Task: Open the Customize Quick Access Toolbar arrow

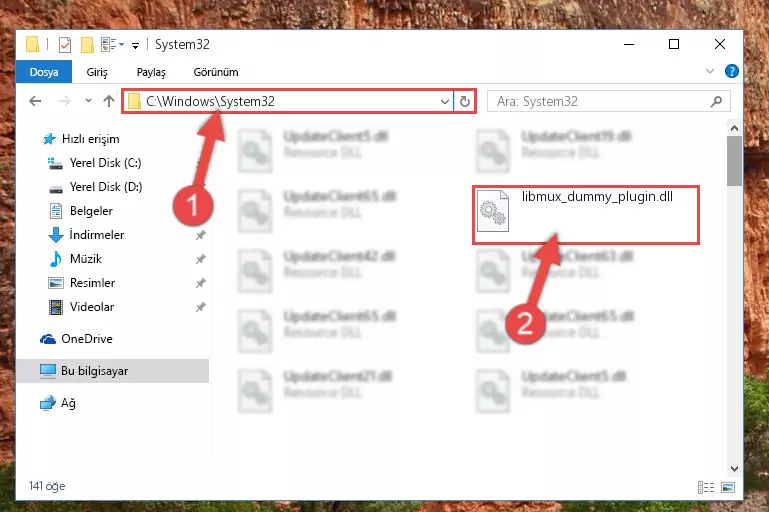Action: 135,46
